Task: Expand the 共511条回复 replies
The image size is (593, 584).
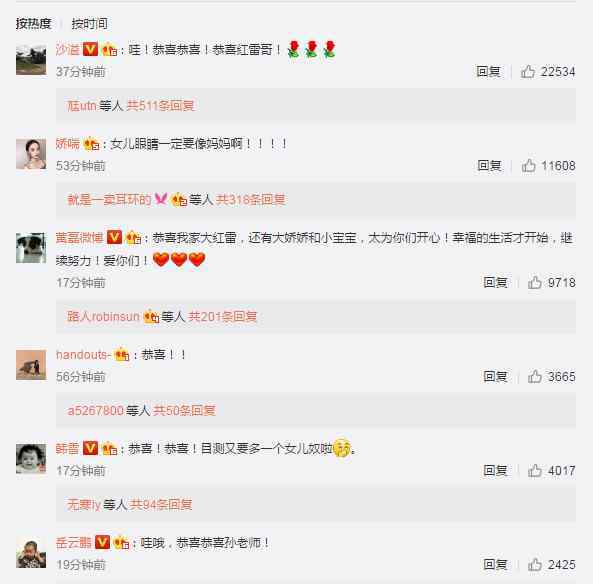Action: tap(160, 106)
